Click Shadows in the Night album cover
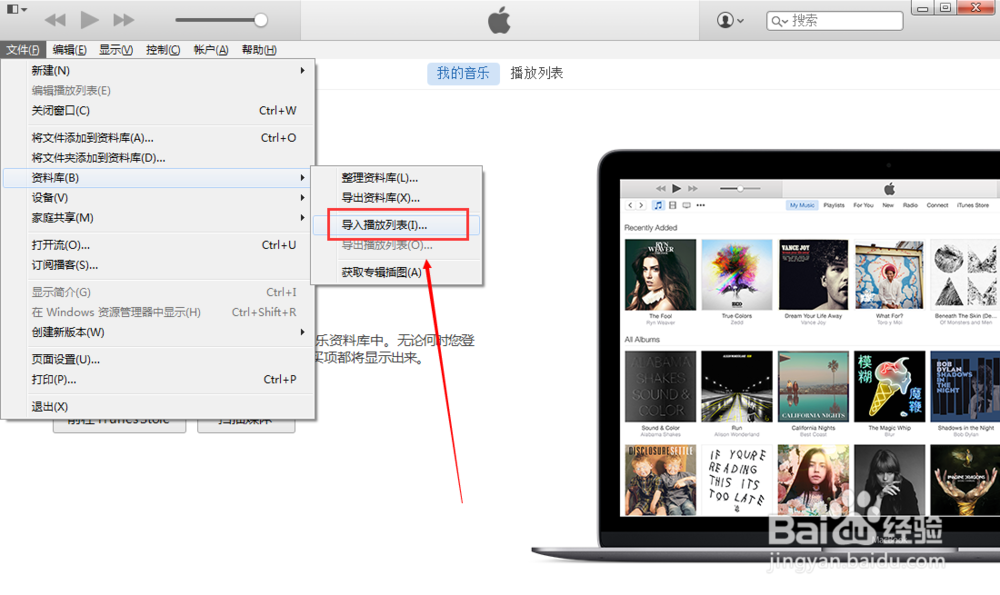Screen dimensions: 1000x595 coord(965,386)
